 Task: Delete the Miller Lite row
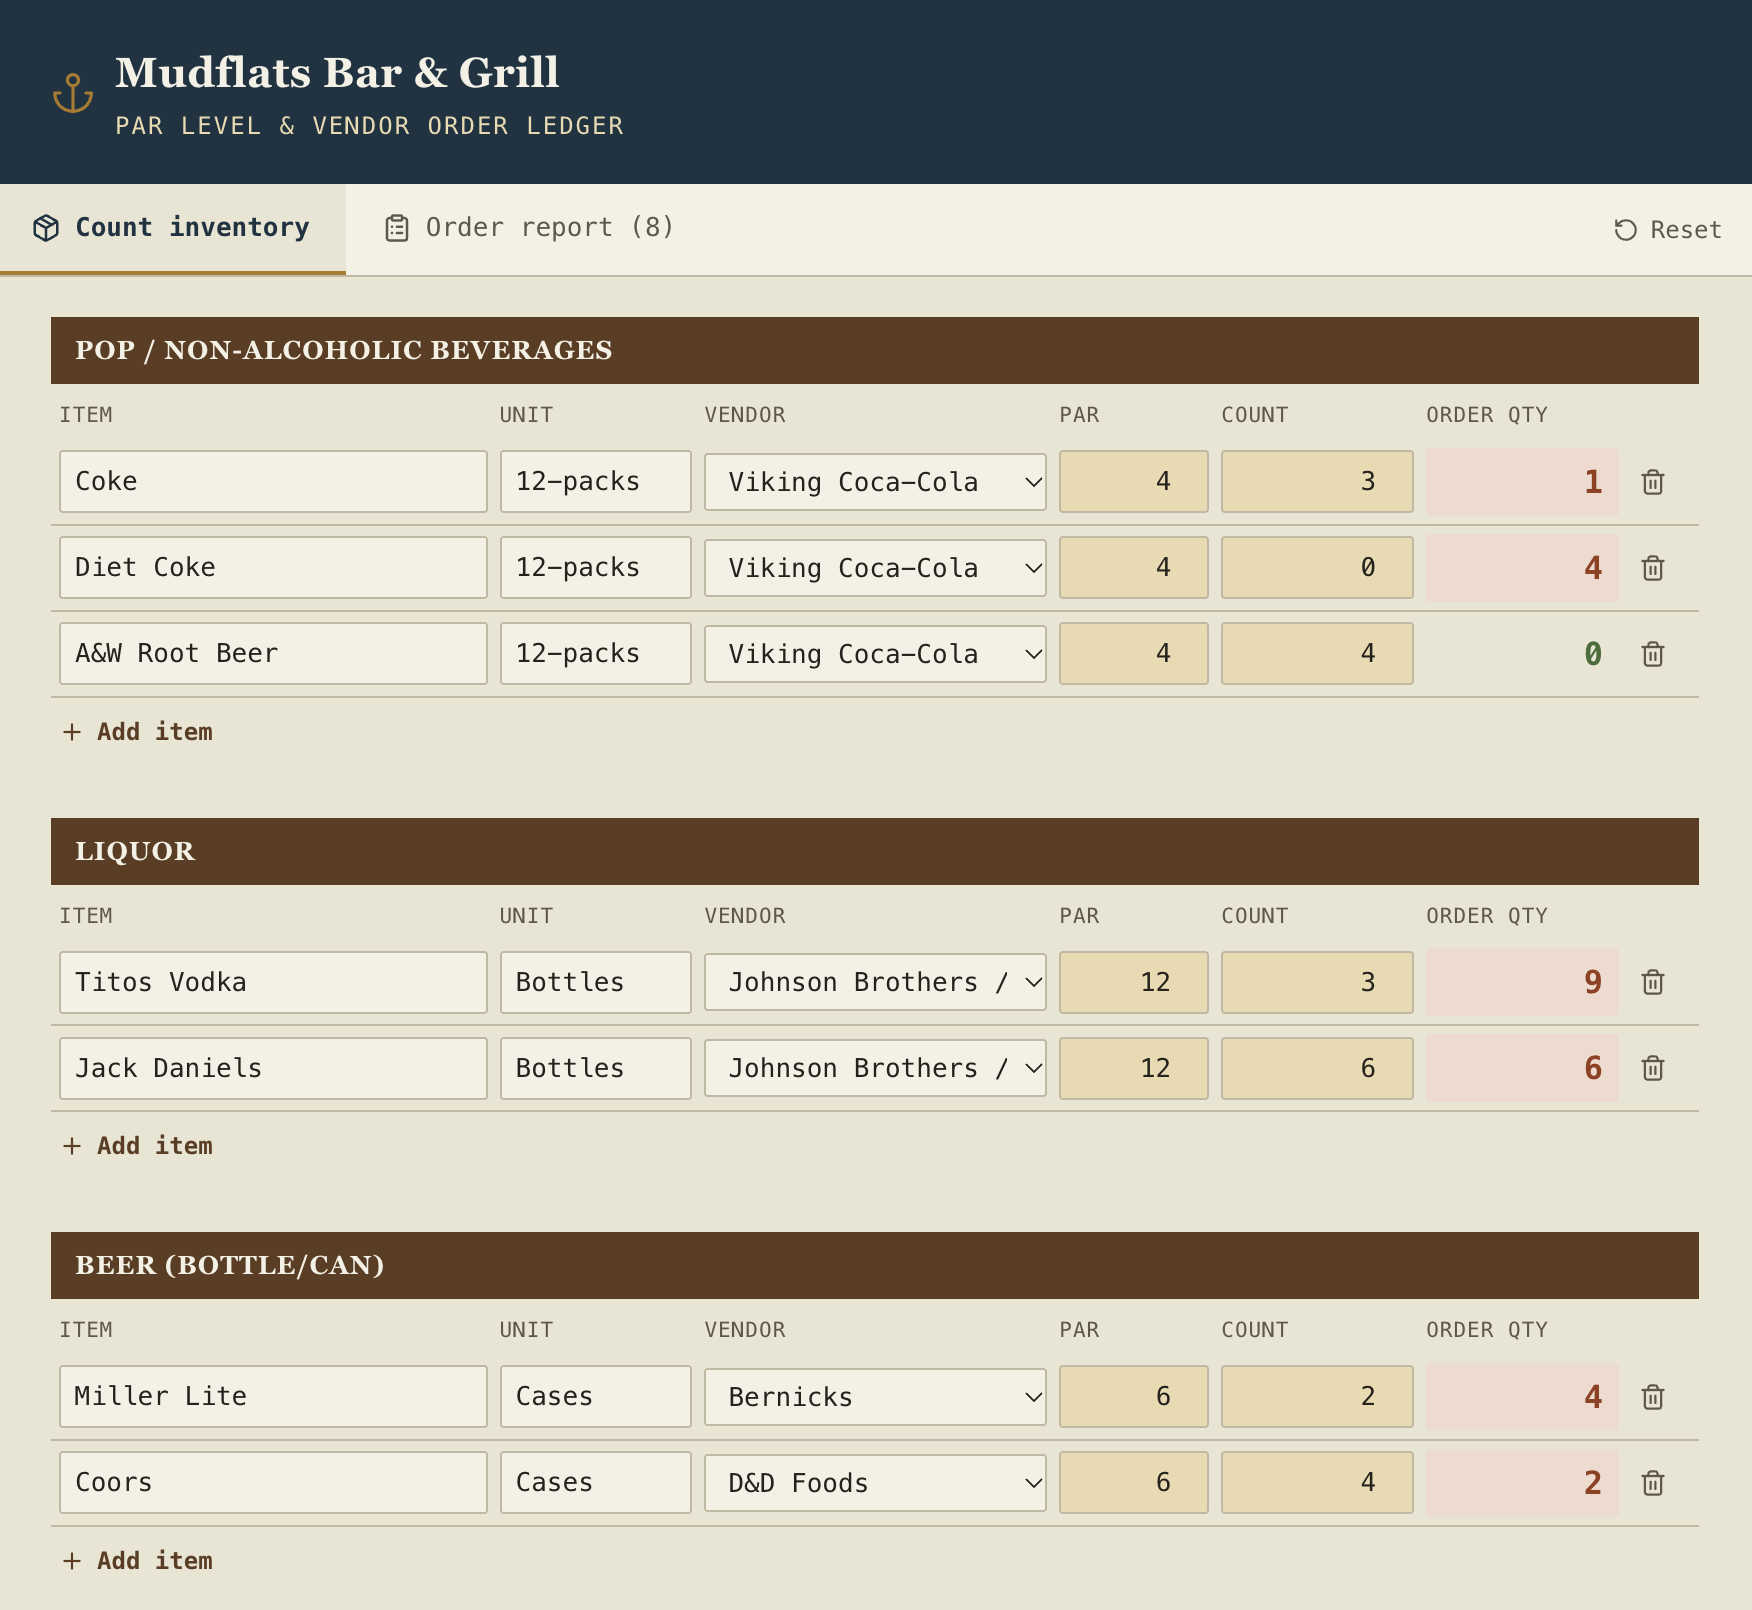point(1653,1397)
